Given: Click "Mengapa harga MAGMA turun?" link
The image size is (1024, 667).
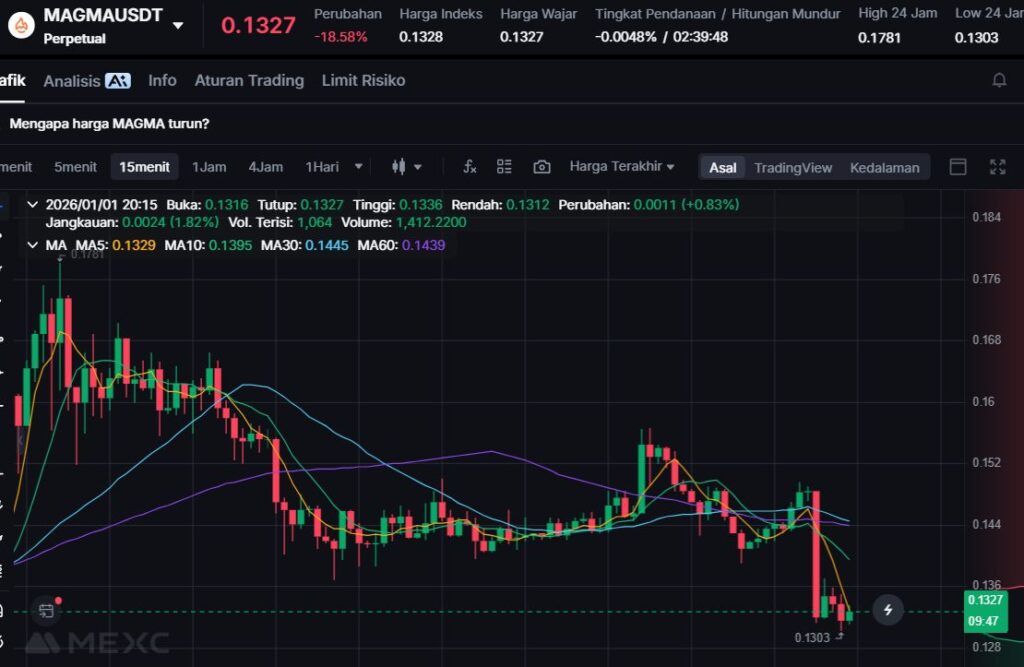Looking at the screenshot, I should point(109,124).
